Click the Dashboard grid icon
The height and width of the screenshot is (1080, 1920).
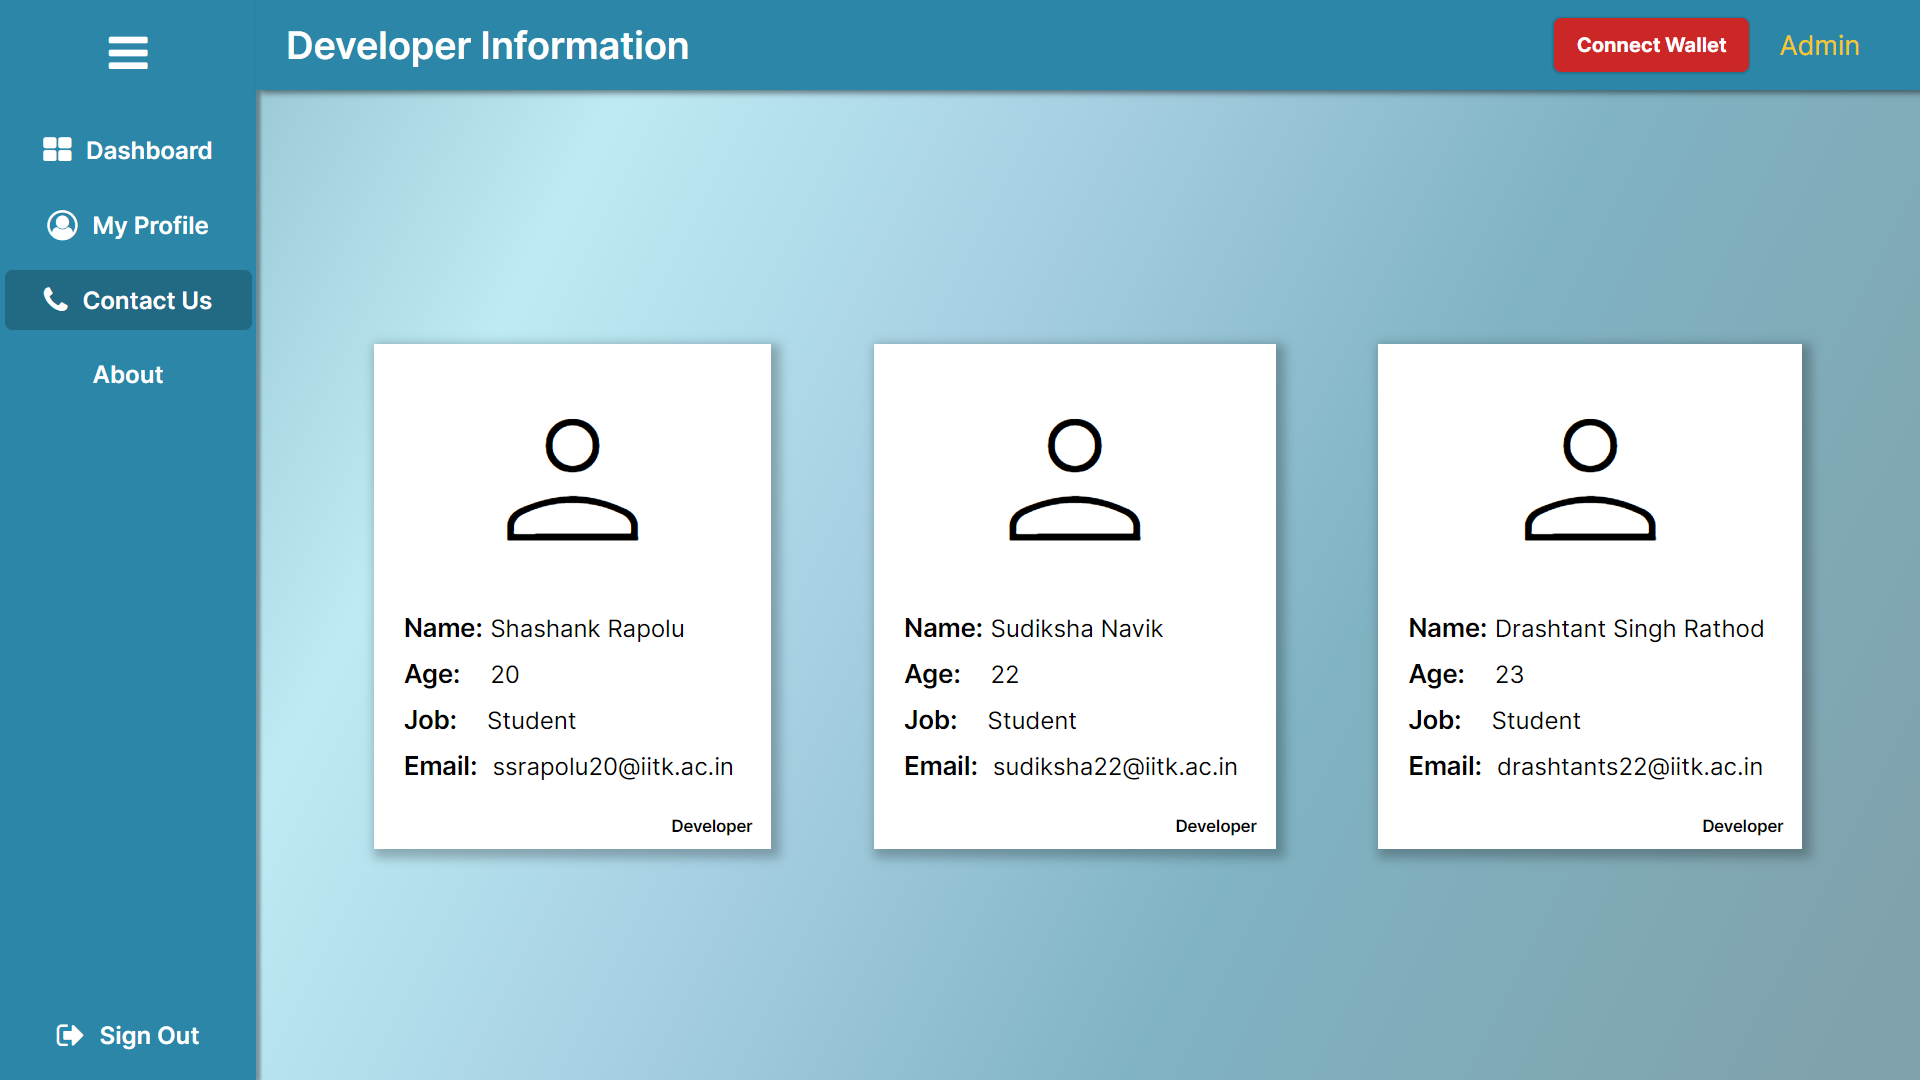coord(57,150)
